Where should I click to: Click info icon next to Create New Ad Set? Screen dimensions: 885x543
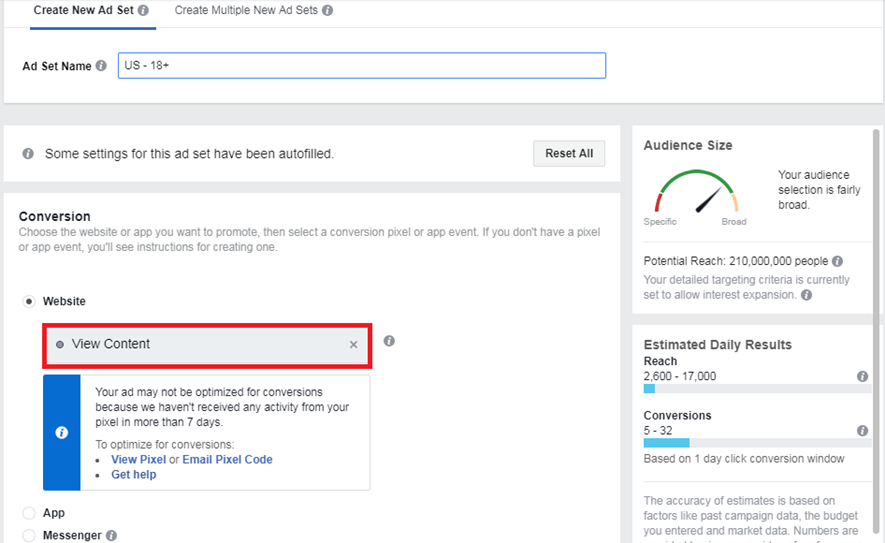(143, 11)
